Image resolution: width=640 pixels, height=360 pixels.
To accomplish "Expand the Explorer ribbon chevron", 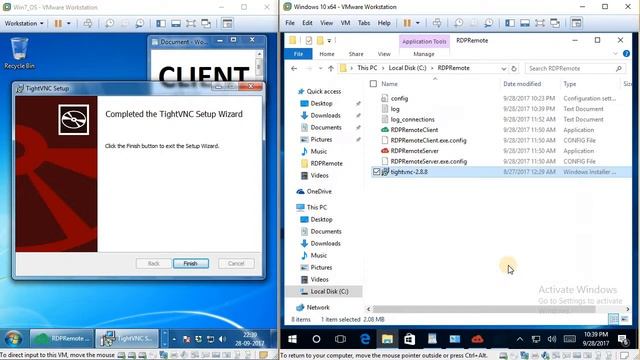I will pos(615,54).
